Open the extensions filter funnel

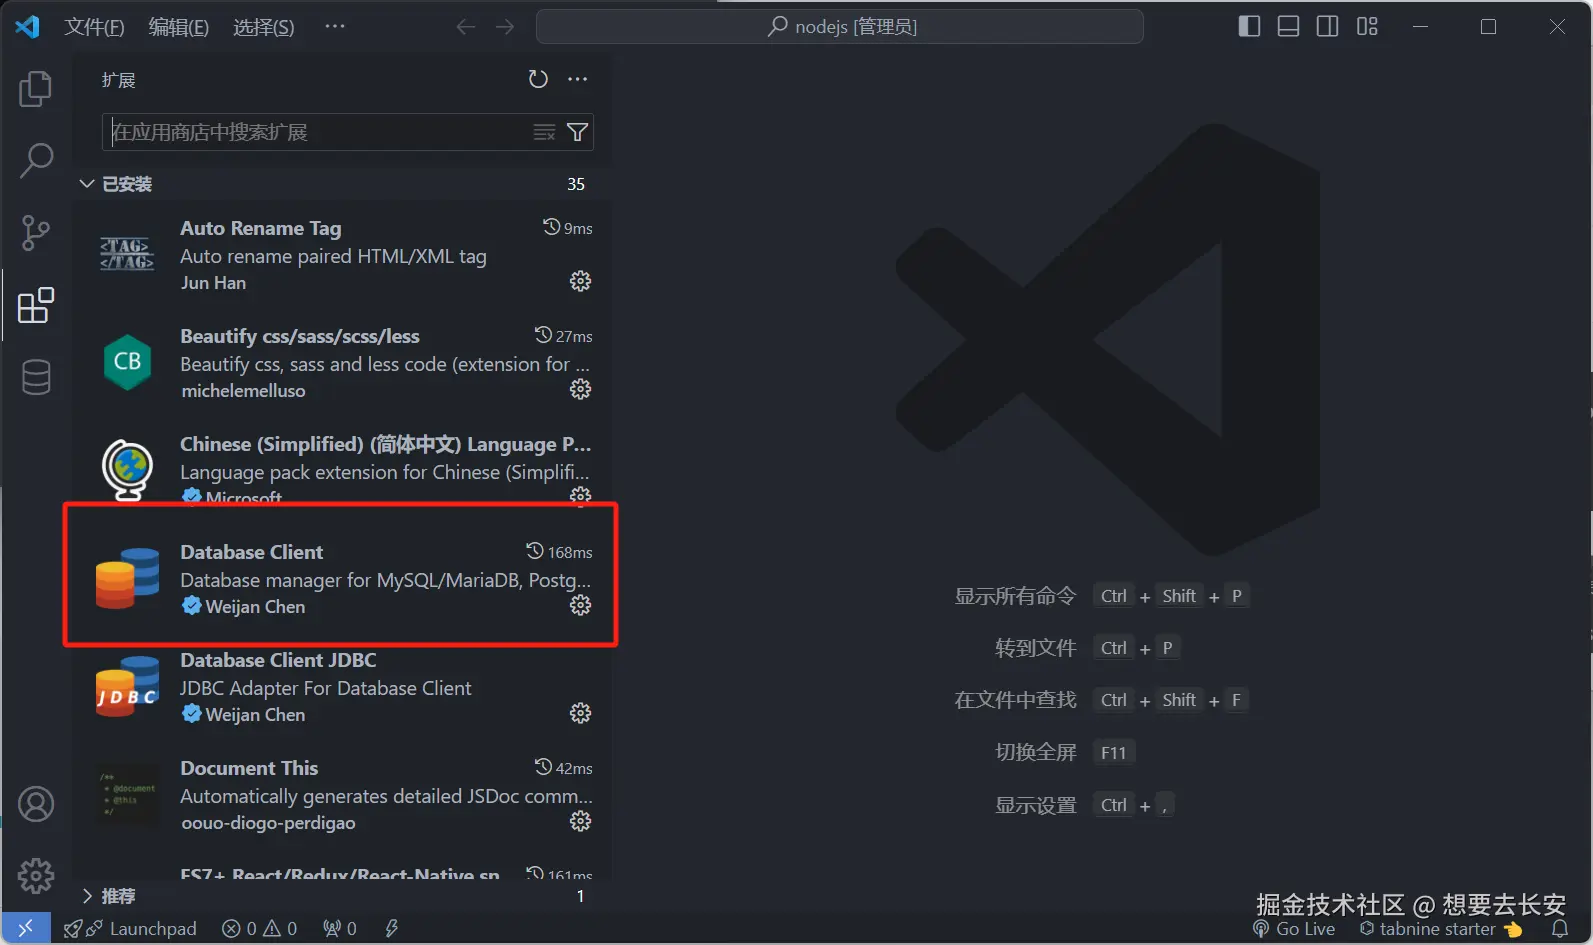click(x=577, y=132)
